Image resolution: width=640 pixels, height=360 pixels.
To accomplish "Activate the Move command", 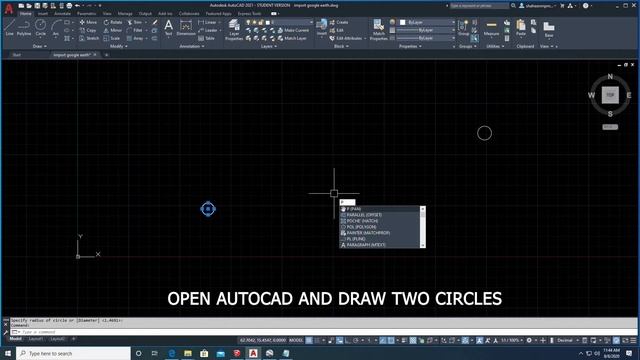I will coord(89,22).
